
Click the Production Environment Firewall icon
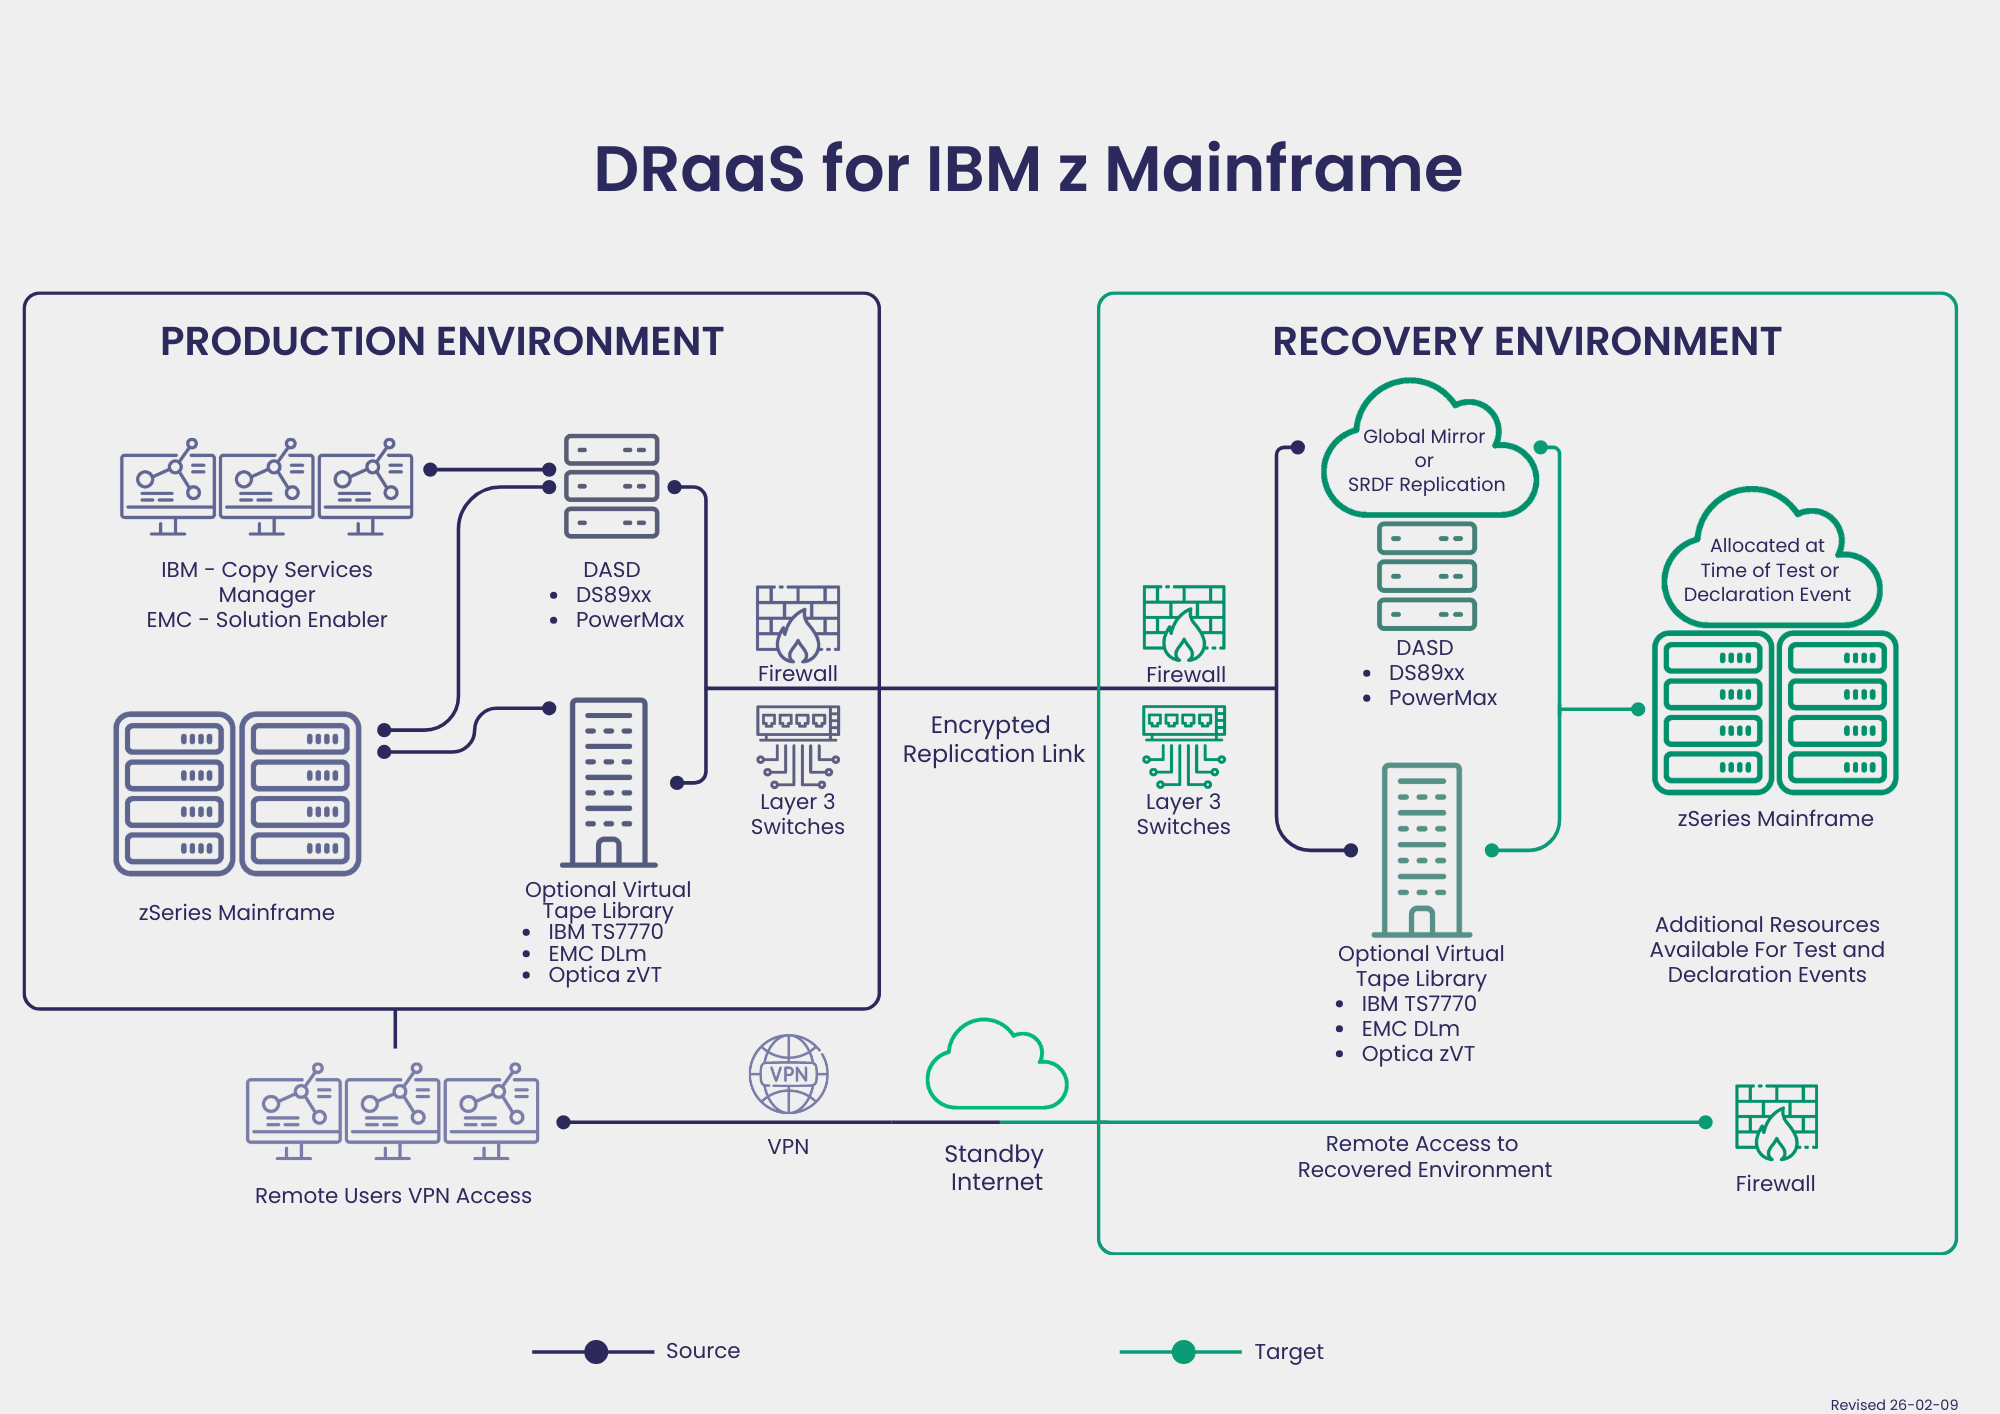797,623
